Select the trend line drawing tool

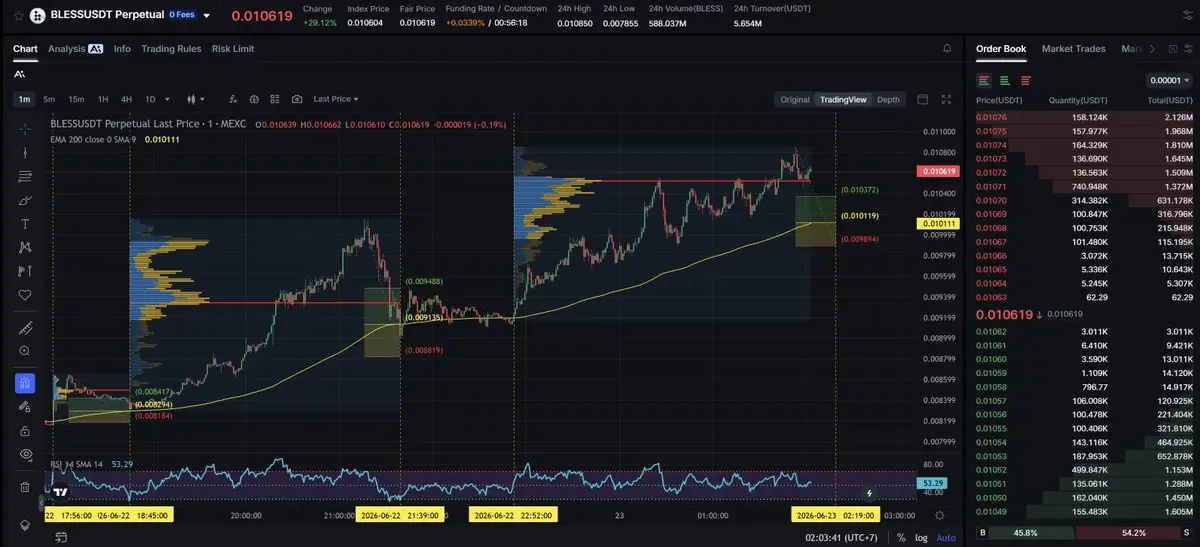coord(25,153)
